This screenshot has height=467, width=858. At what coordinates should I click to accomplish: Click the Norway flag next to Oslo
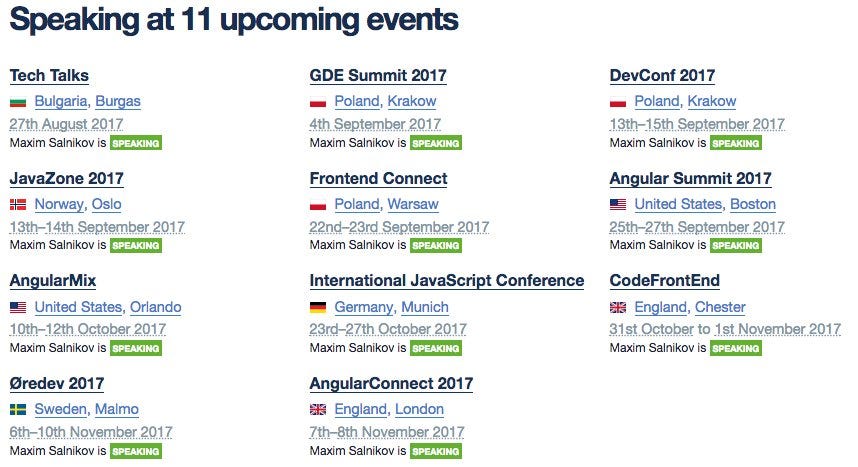18,205
